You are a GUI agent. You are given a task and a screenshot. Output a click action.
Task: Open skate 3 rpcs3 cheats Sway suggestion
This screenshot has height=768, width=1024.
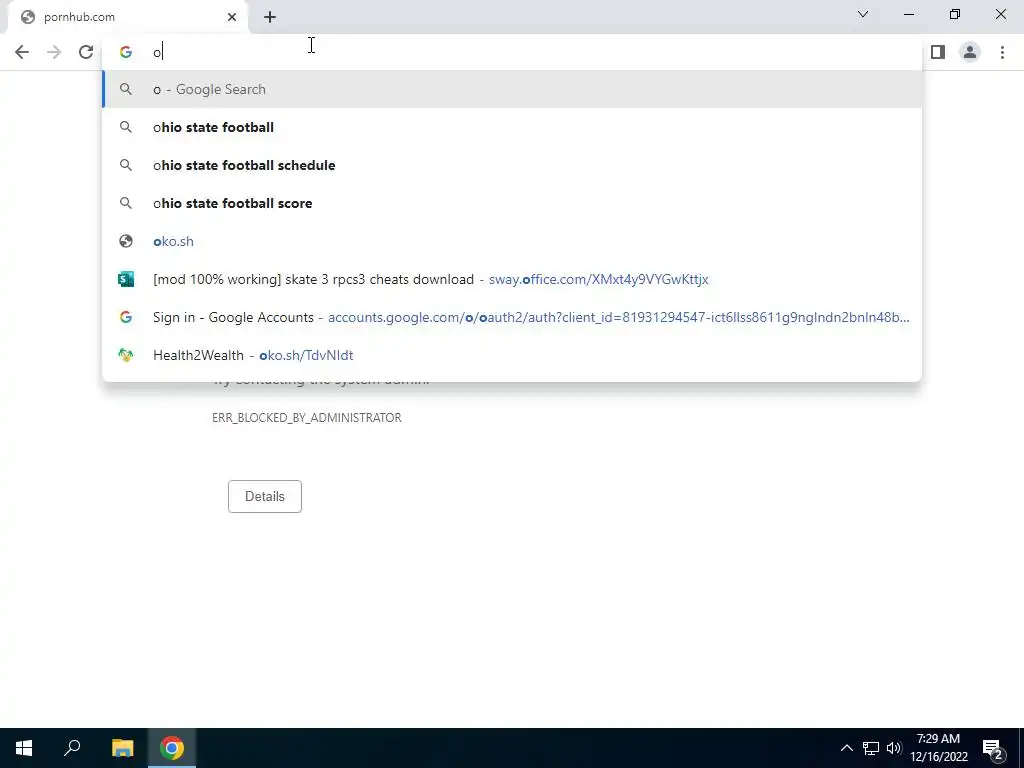[512, 280]
